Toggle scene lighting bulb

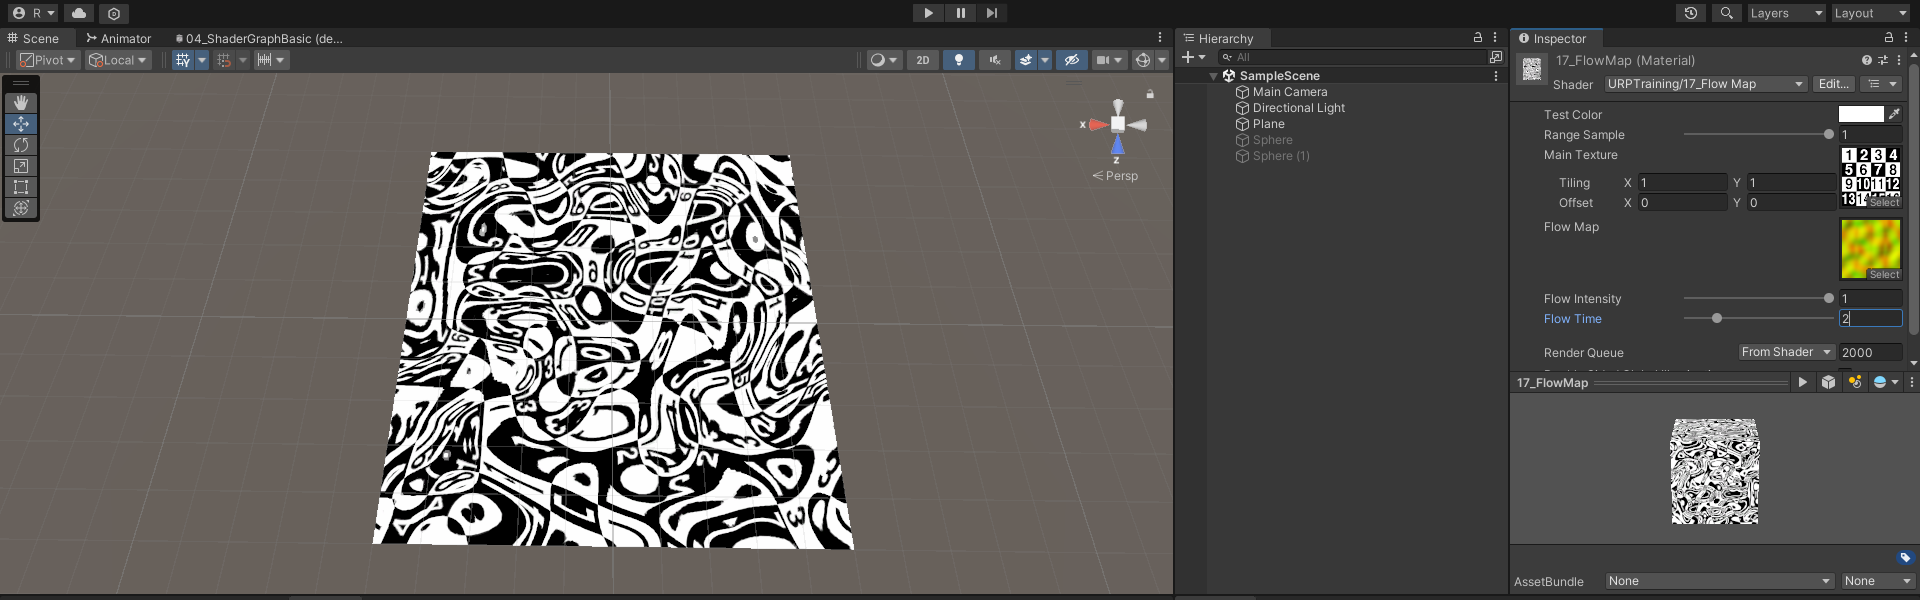[959, 60]
